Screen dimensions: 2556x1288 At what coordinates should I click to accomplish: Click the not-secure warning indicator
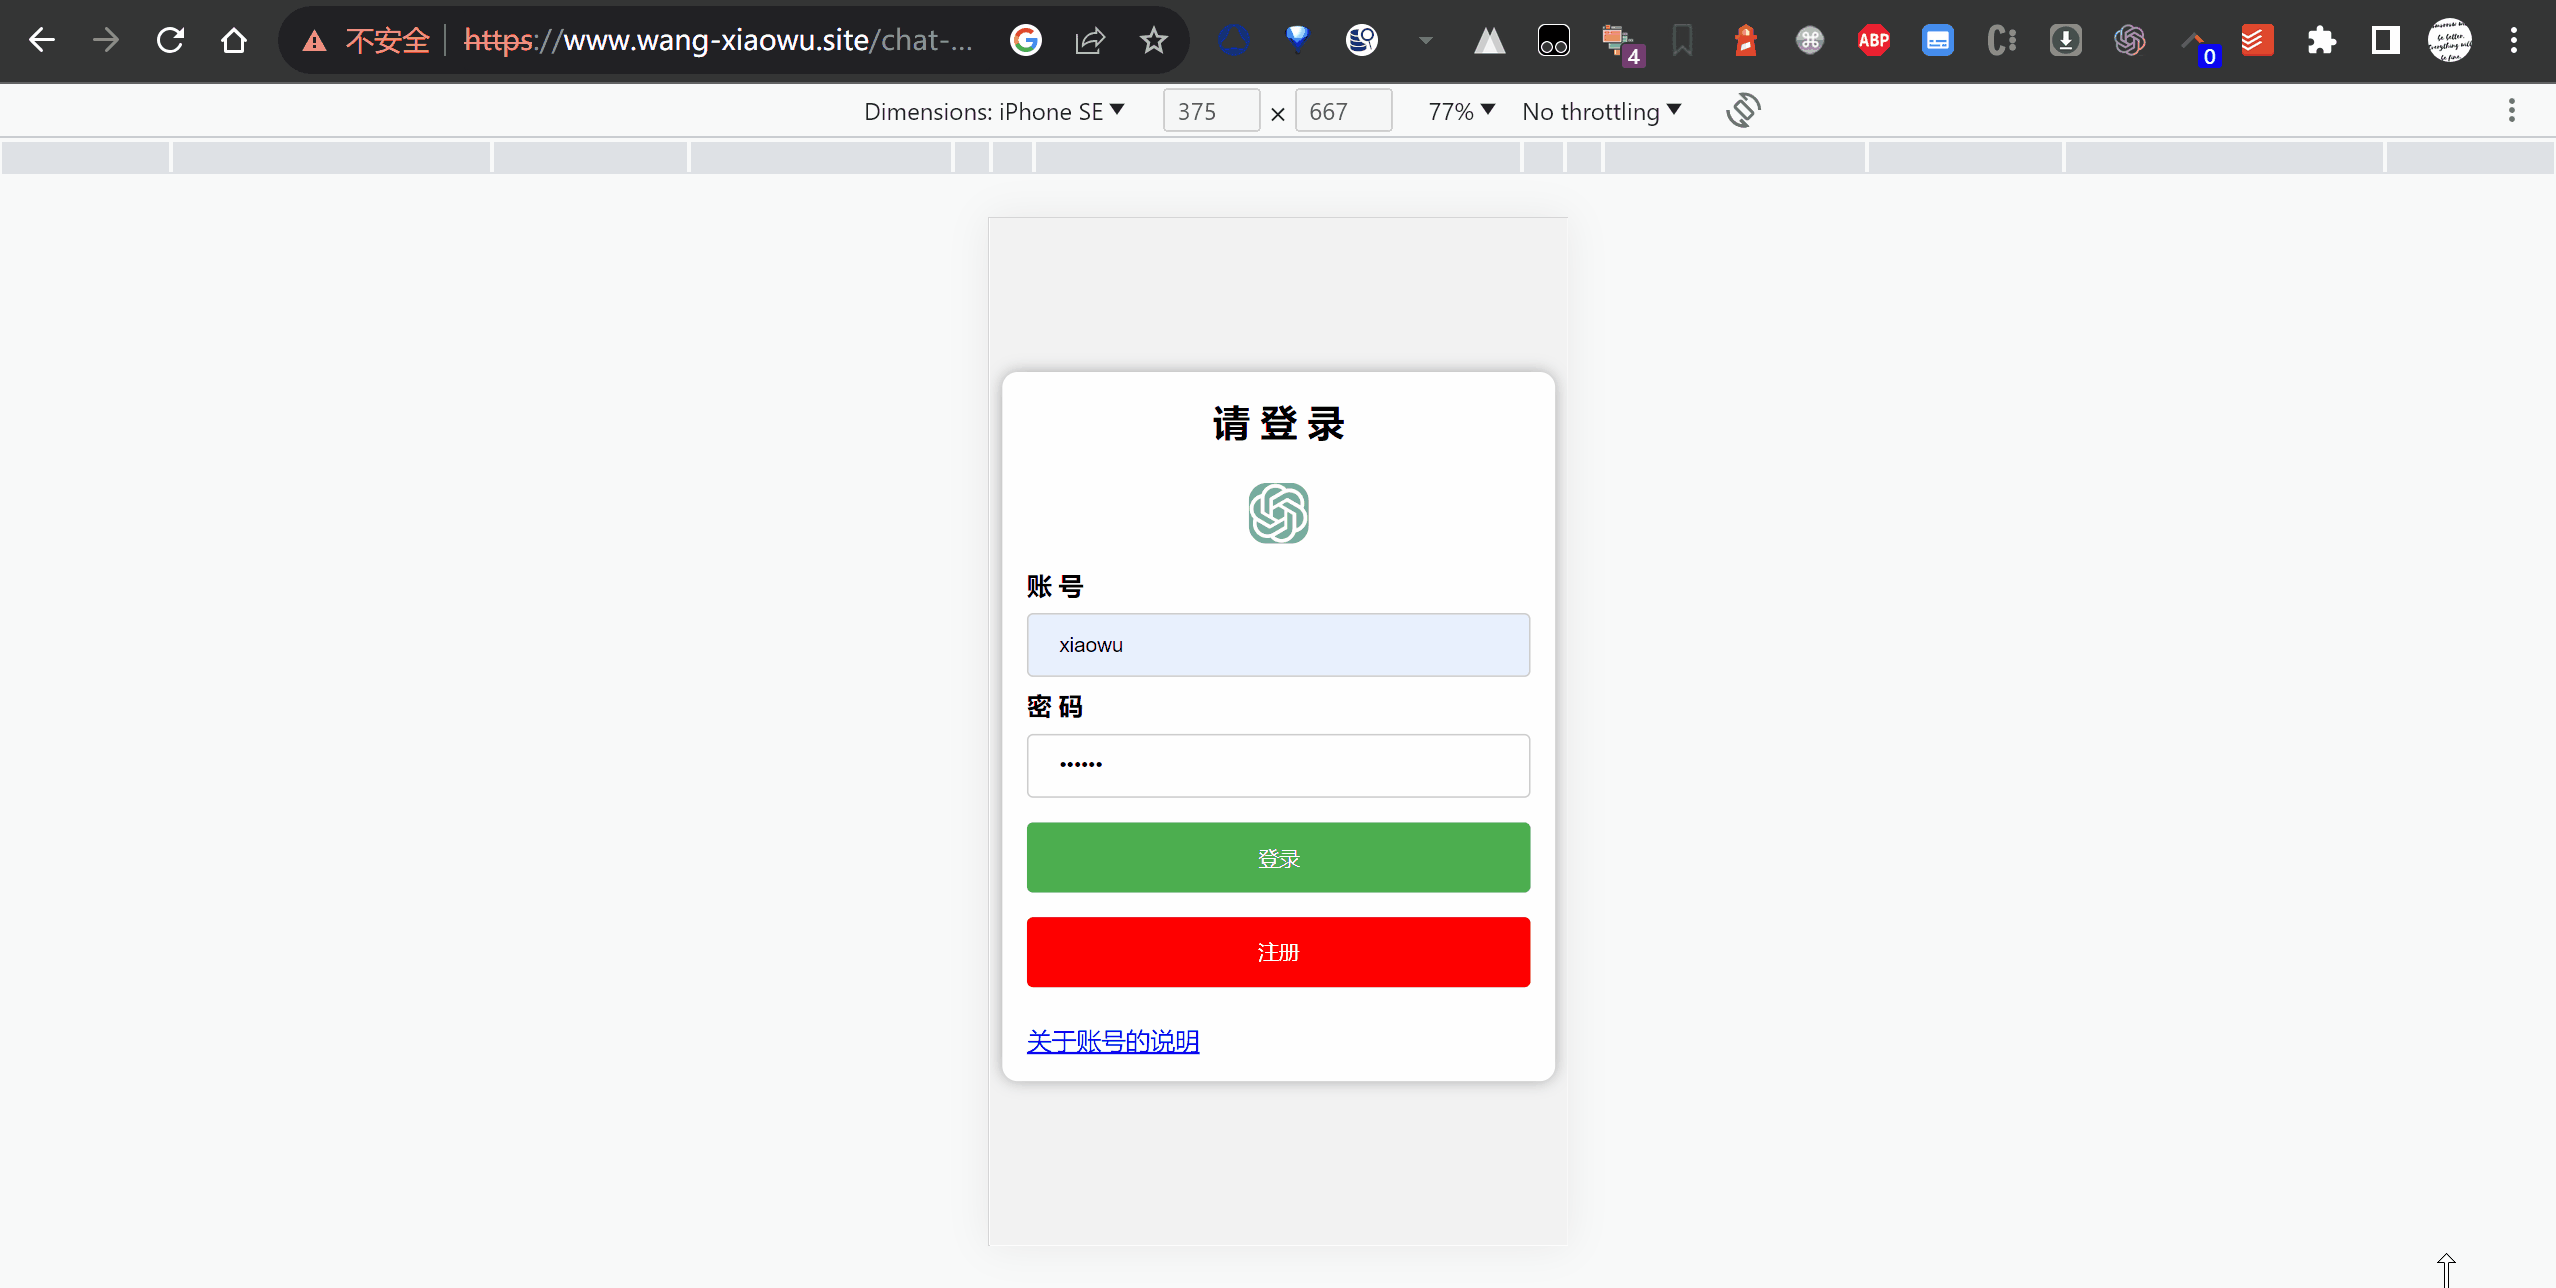coord(368,40)
